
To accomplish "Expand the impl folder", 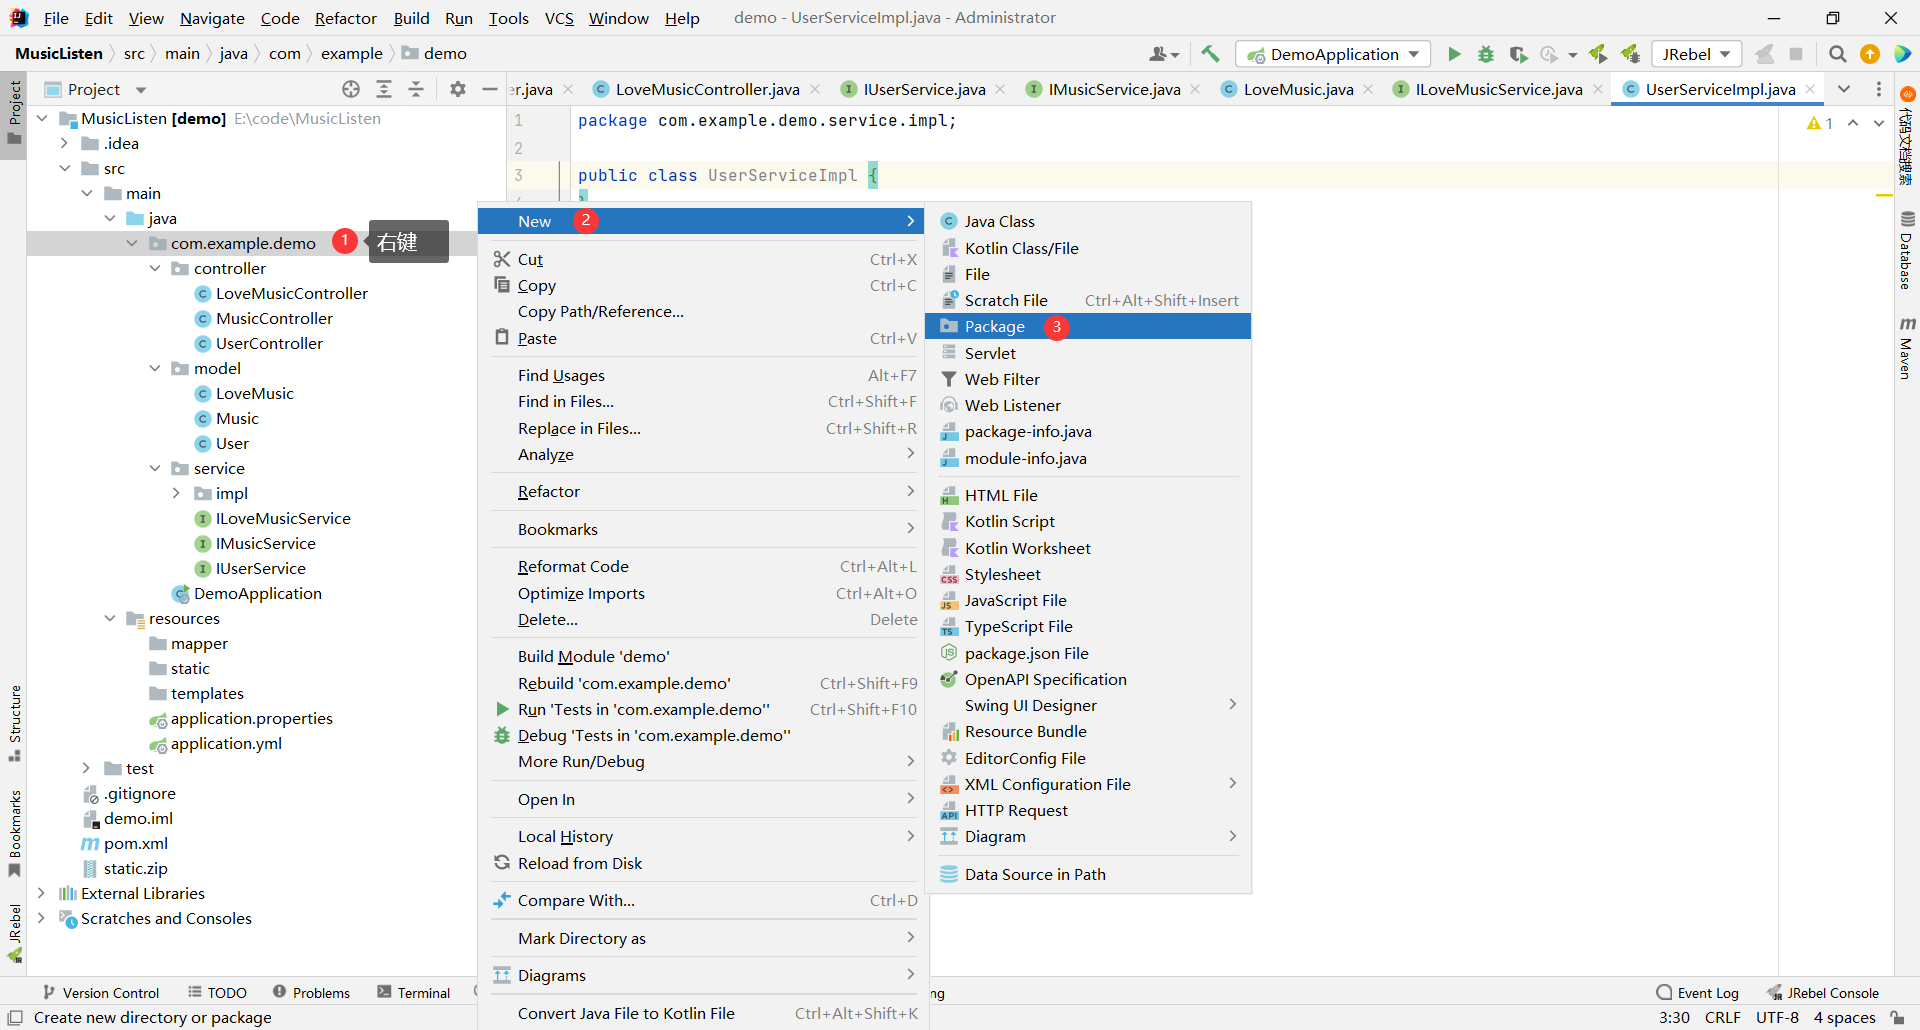I will click(177, 493).
